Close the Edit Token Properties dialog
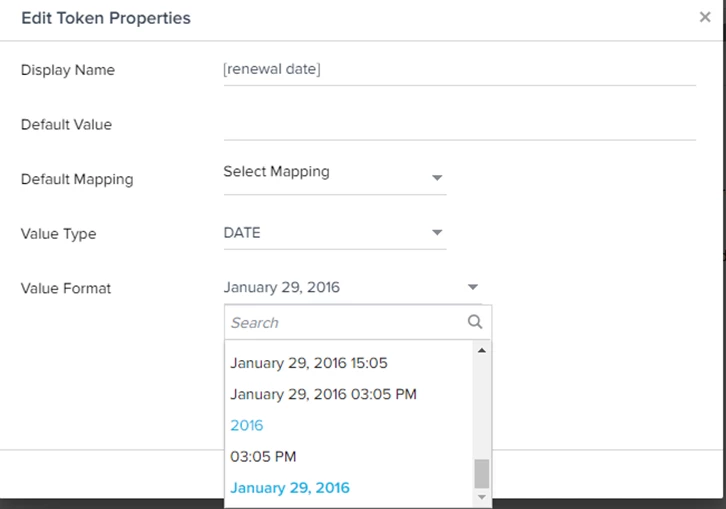Image resolution: width=726 pixels, height=509 pixels. click(705, 18)
